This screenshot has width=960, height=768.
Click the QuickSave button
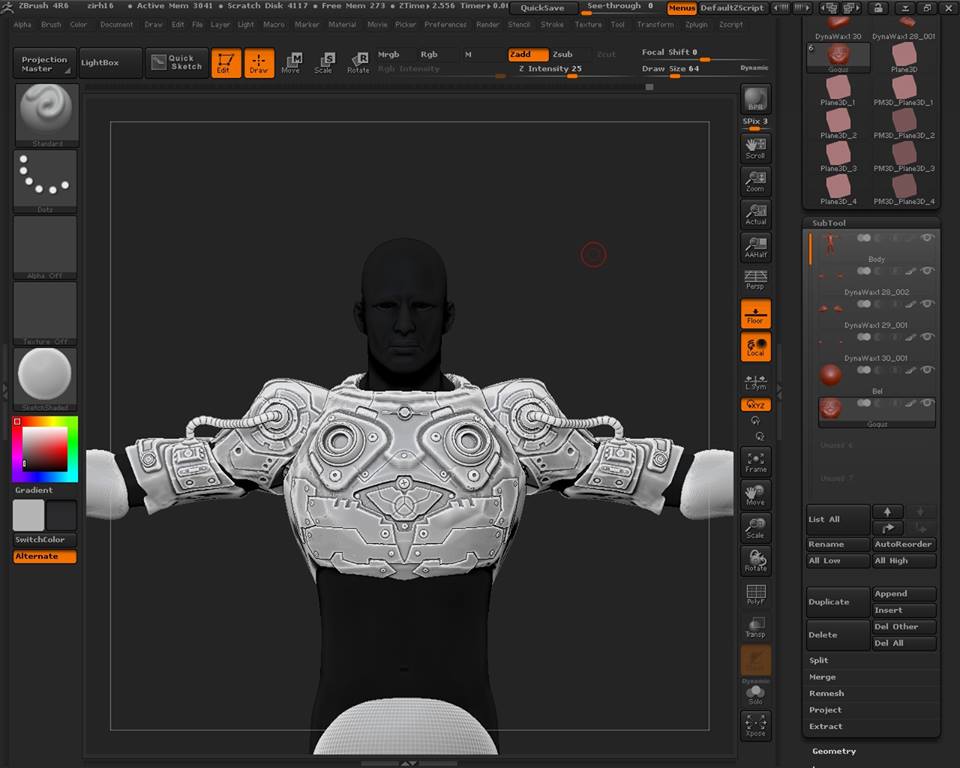tap(542, 8)
